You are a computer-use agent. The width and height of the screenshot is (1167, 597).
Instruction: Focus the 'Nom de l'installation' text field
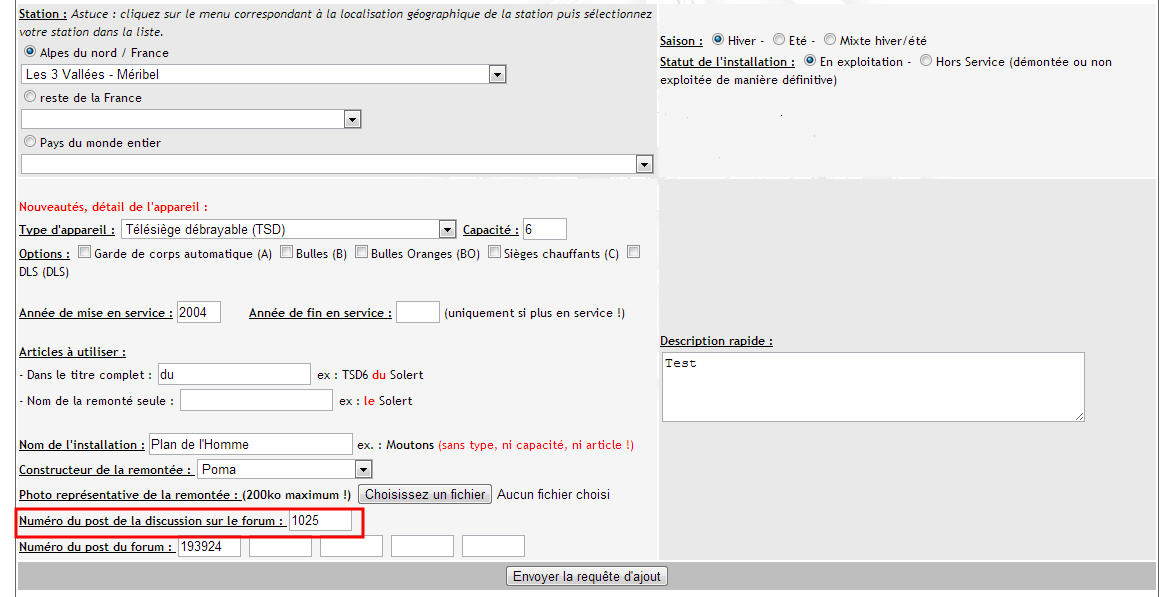pos(249,444)
